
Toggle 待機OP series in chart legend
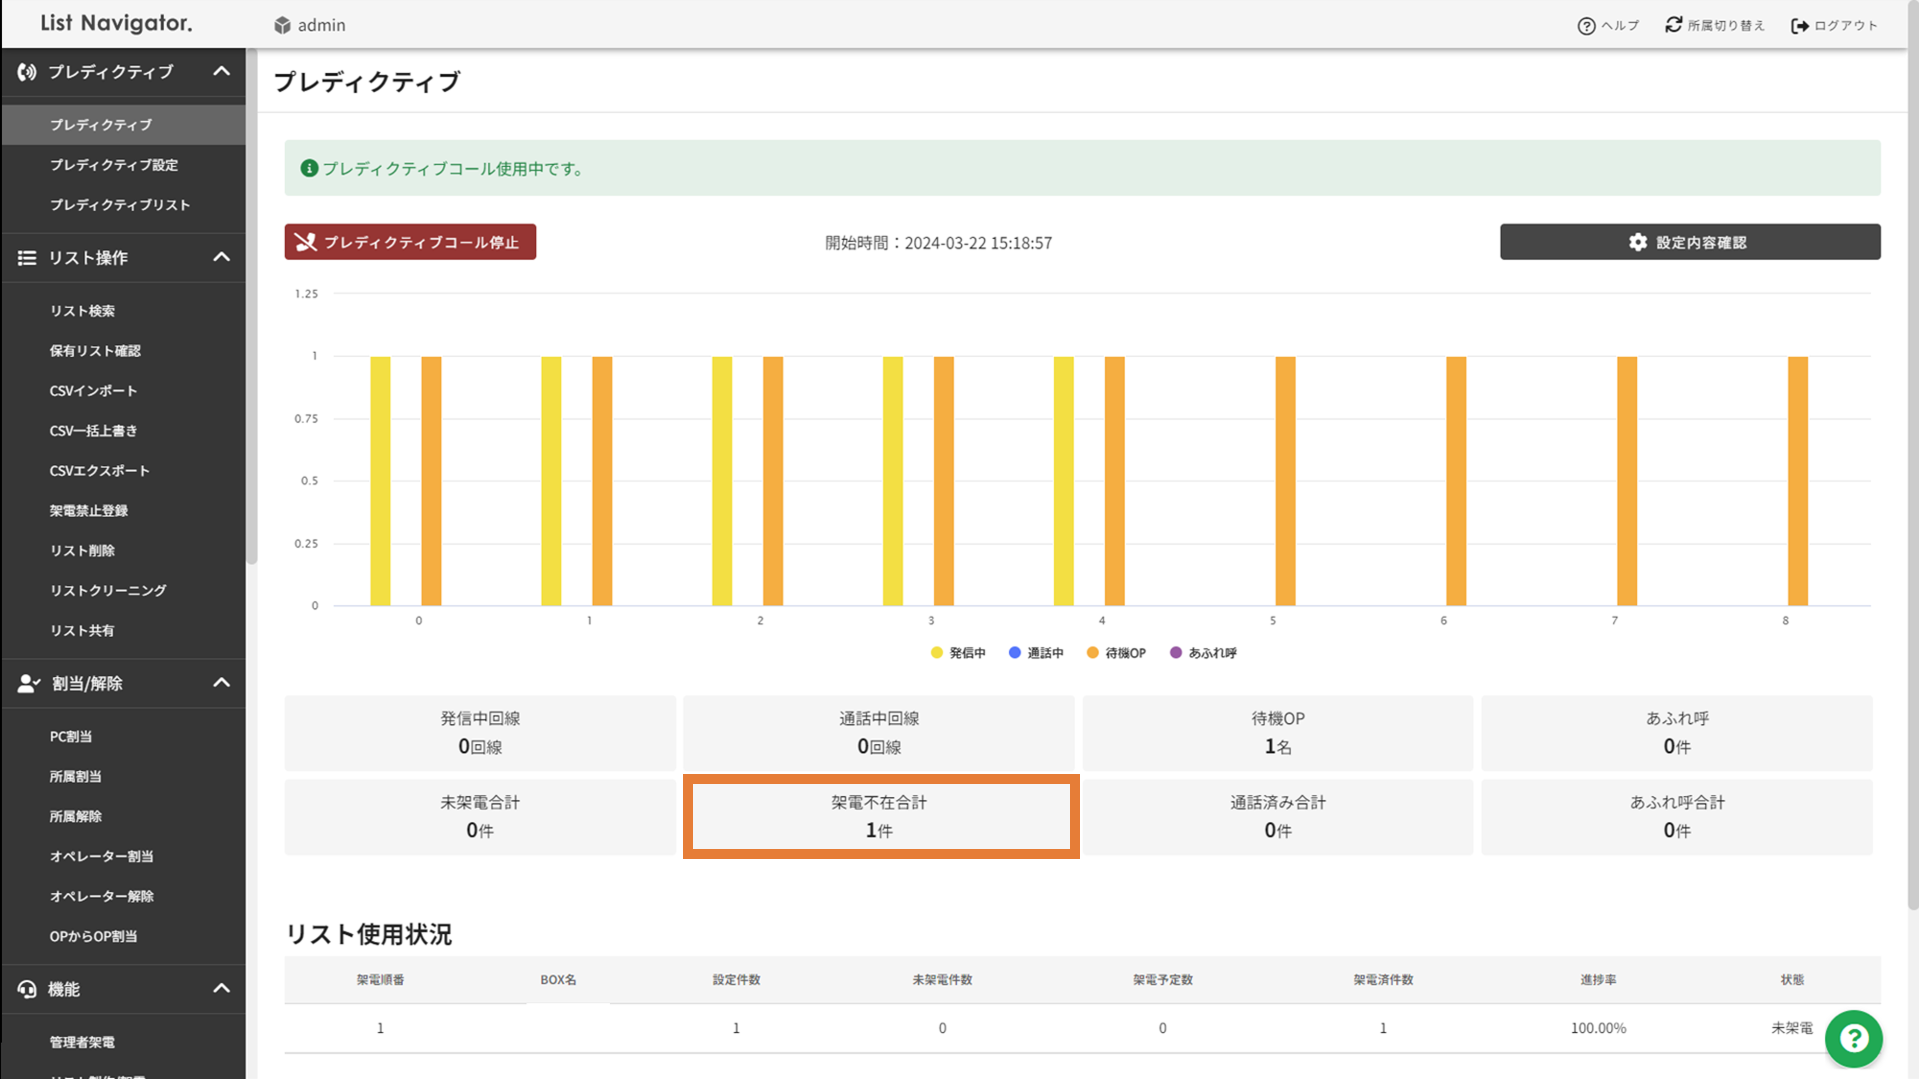1116,653
